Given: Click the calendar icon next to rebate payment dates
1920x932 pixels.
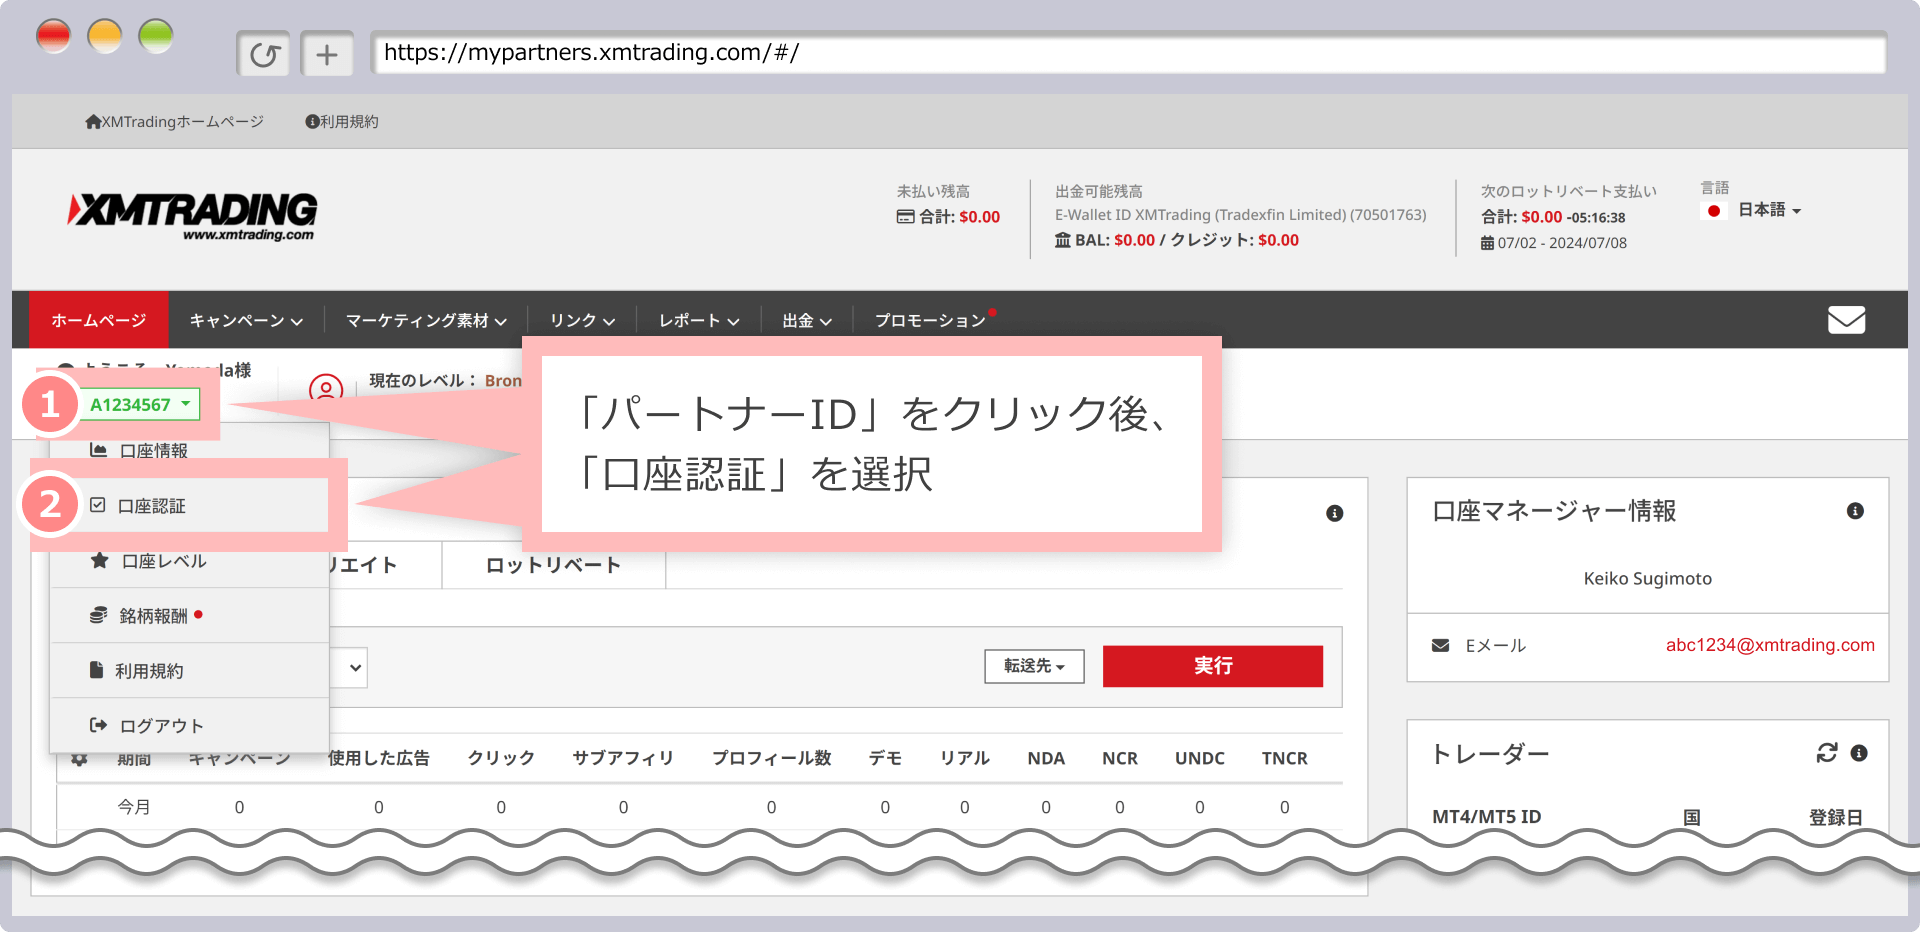Looking at the screenshot, I should [x=1489, y=242].
